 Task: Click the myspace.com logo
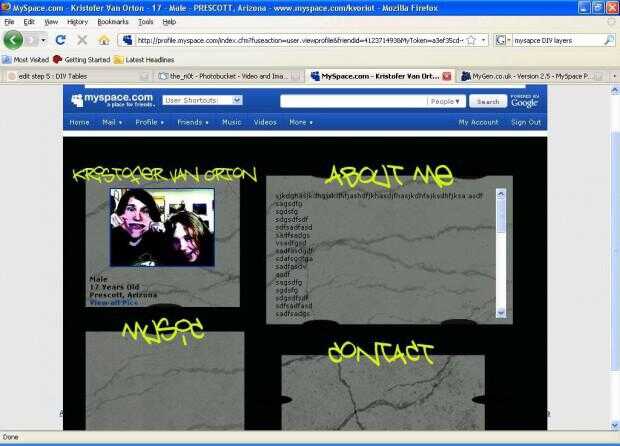point(112,100)
